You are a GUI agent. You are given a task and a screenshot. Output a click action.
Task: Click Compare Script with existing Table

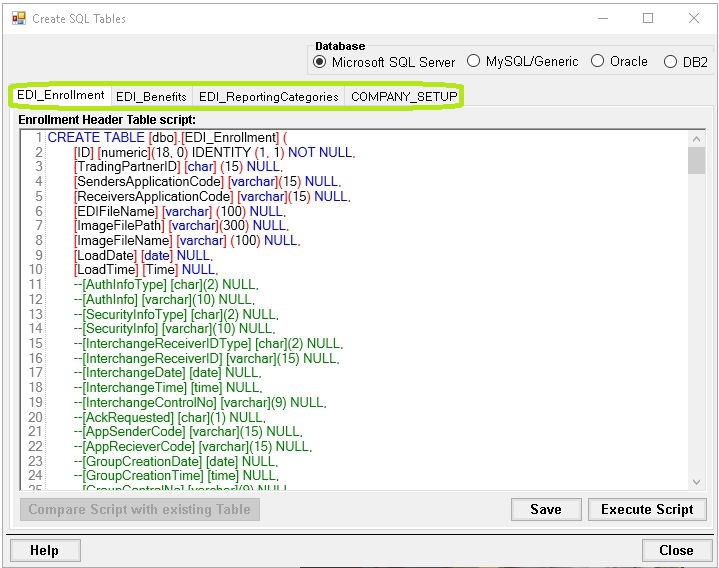pos(140,509)
